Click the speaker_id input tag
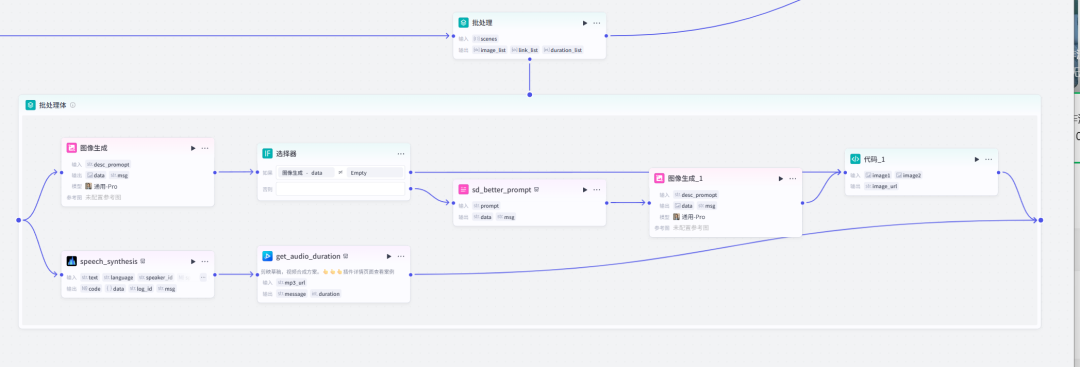This screenshot has width=1080, height=367. 156,277
